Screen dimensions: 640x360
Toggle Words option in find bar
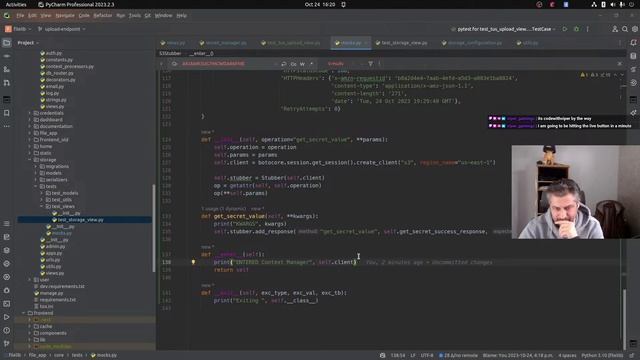coord(302,64)
